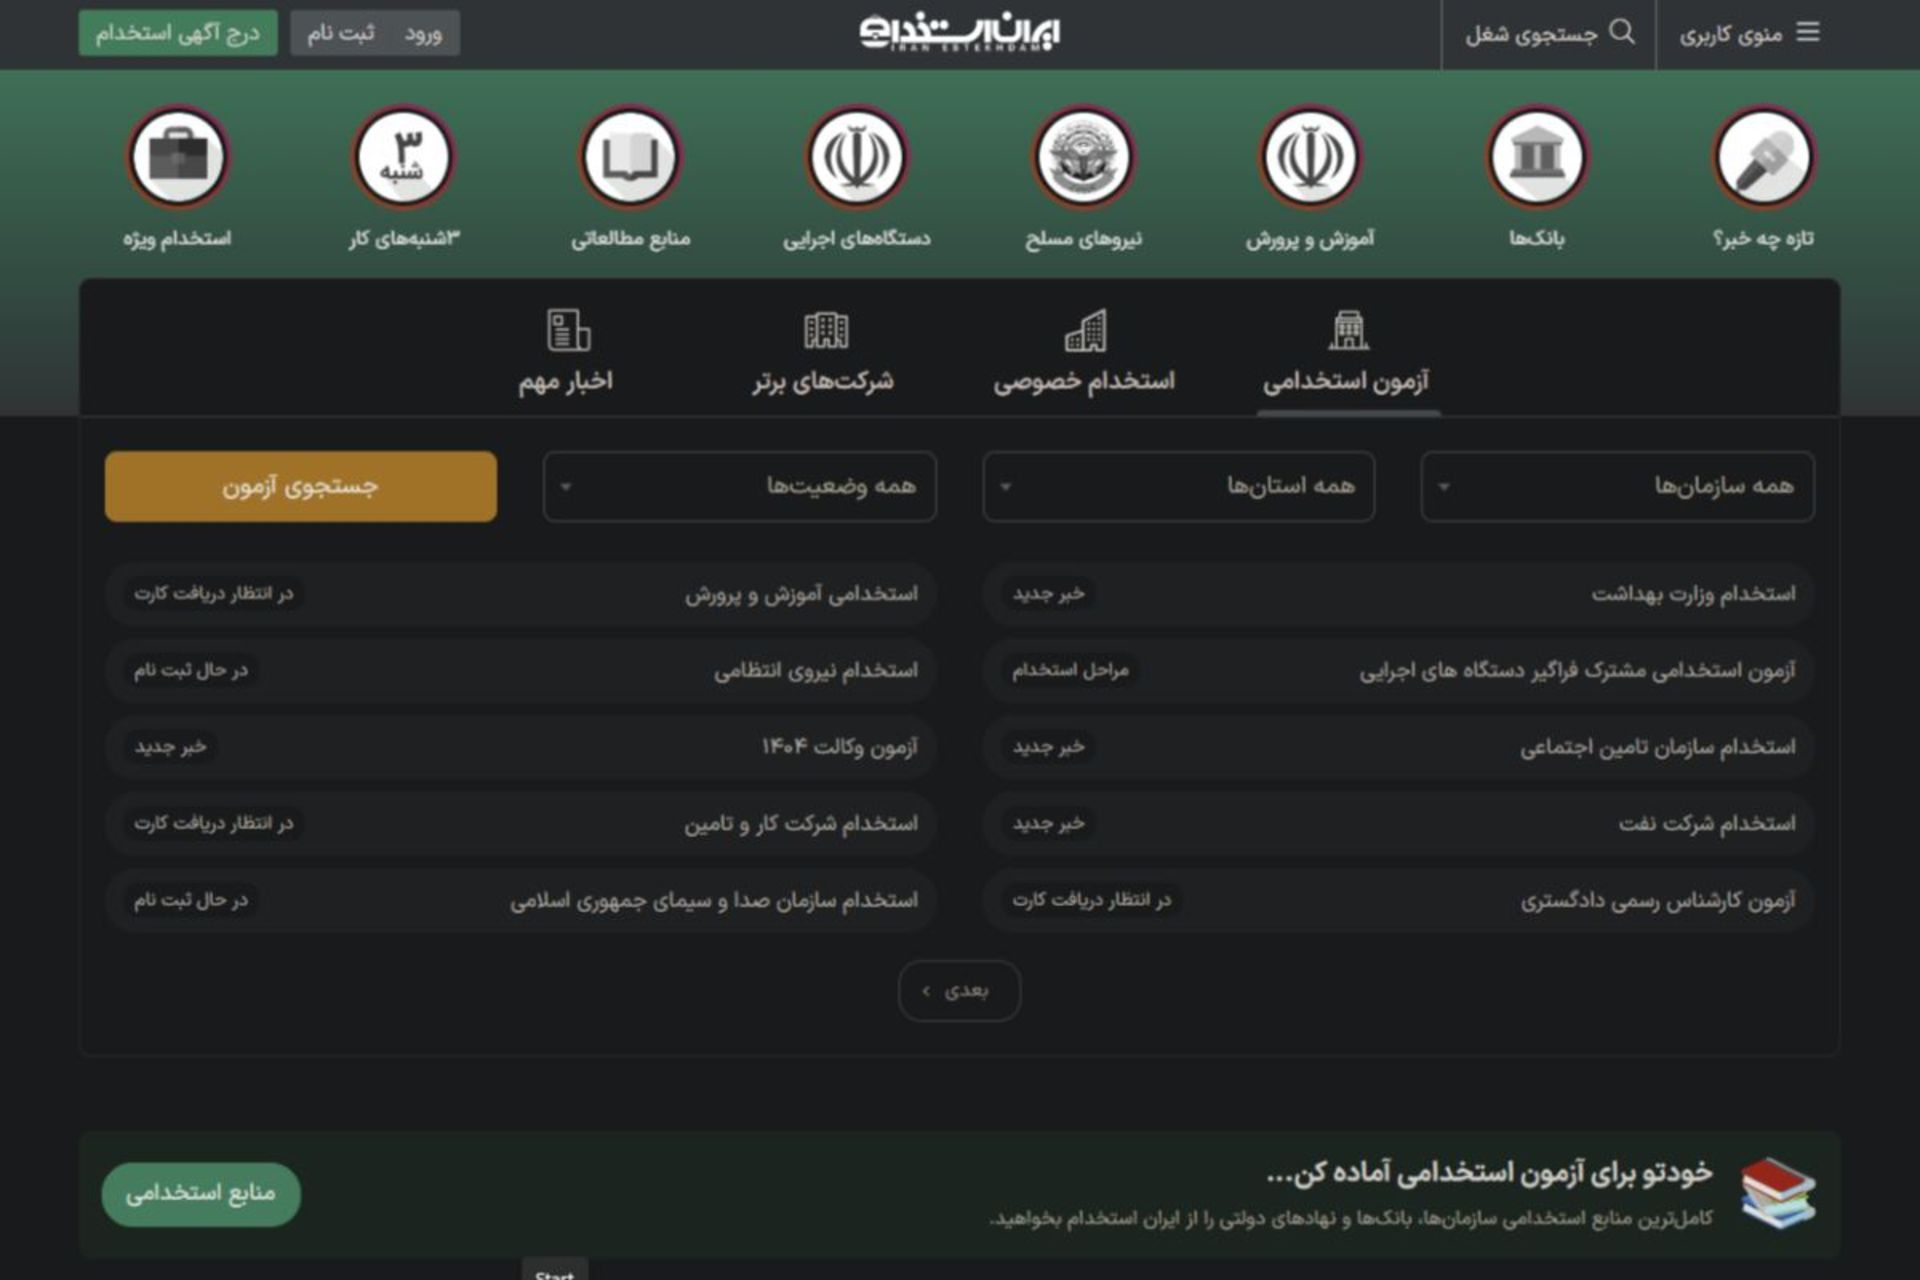Expand the 'همه سازمان‌ها' dropdown
1920x1280 pixels.
coord(1617,486)
